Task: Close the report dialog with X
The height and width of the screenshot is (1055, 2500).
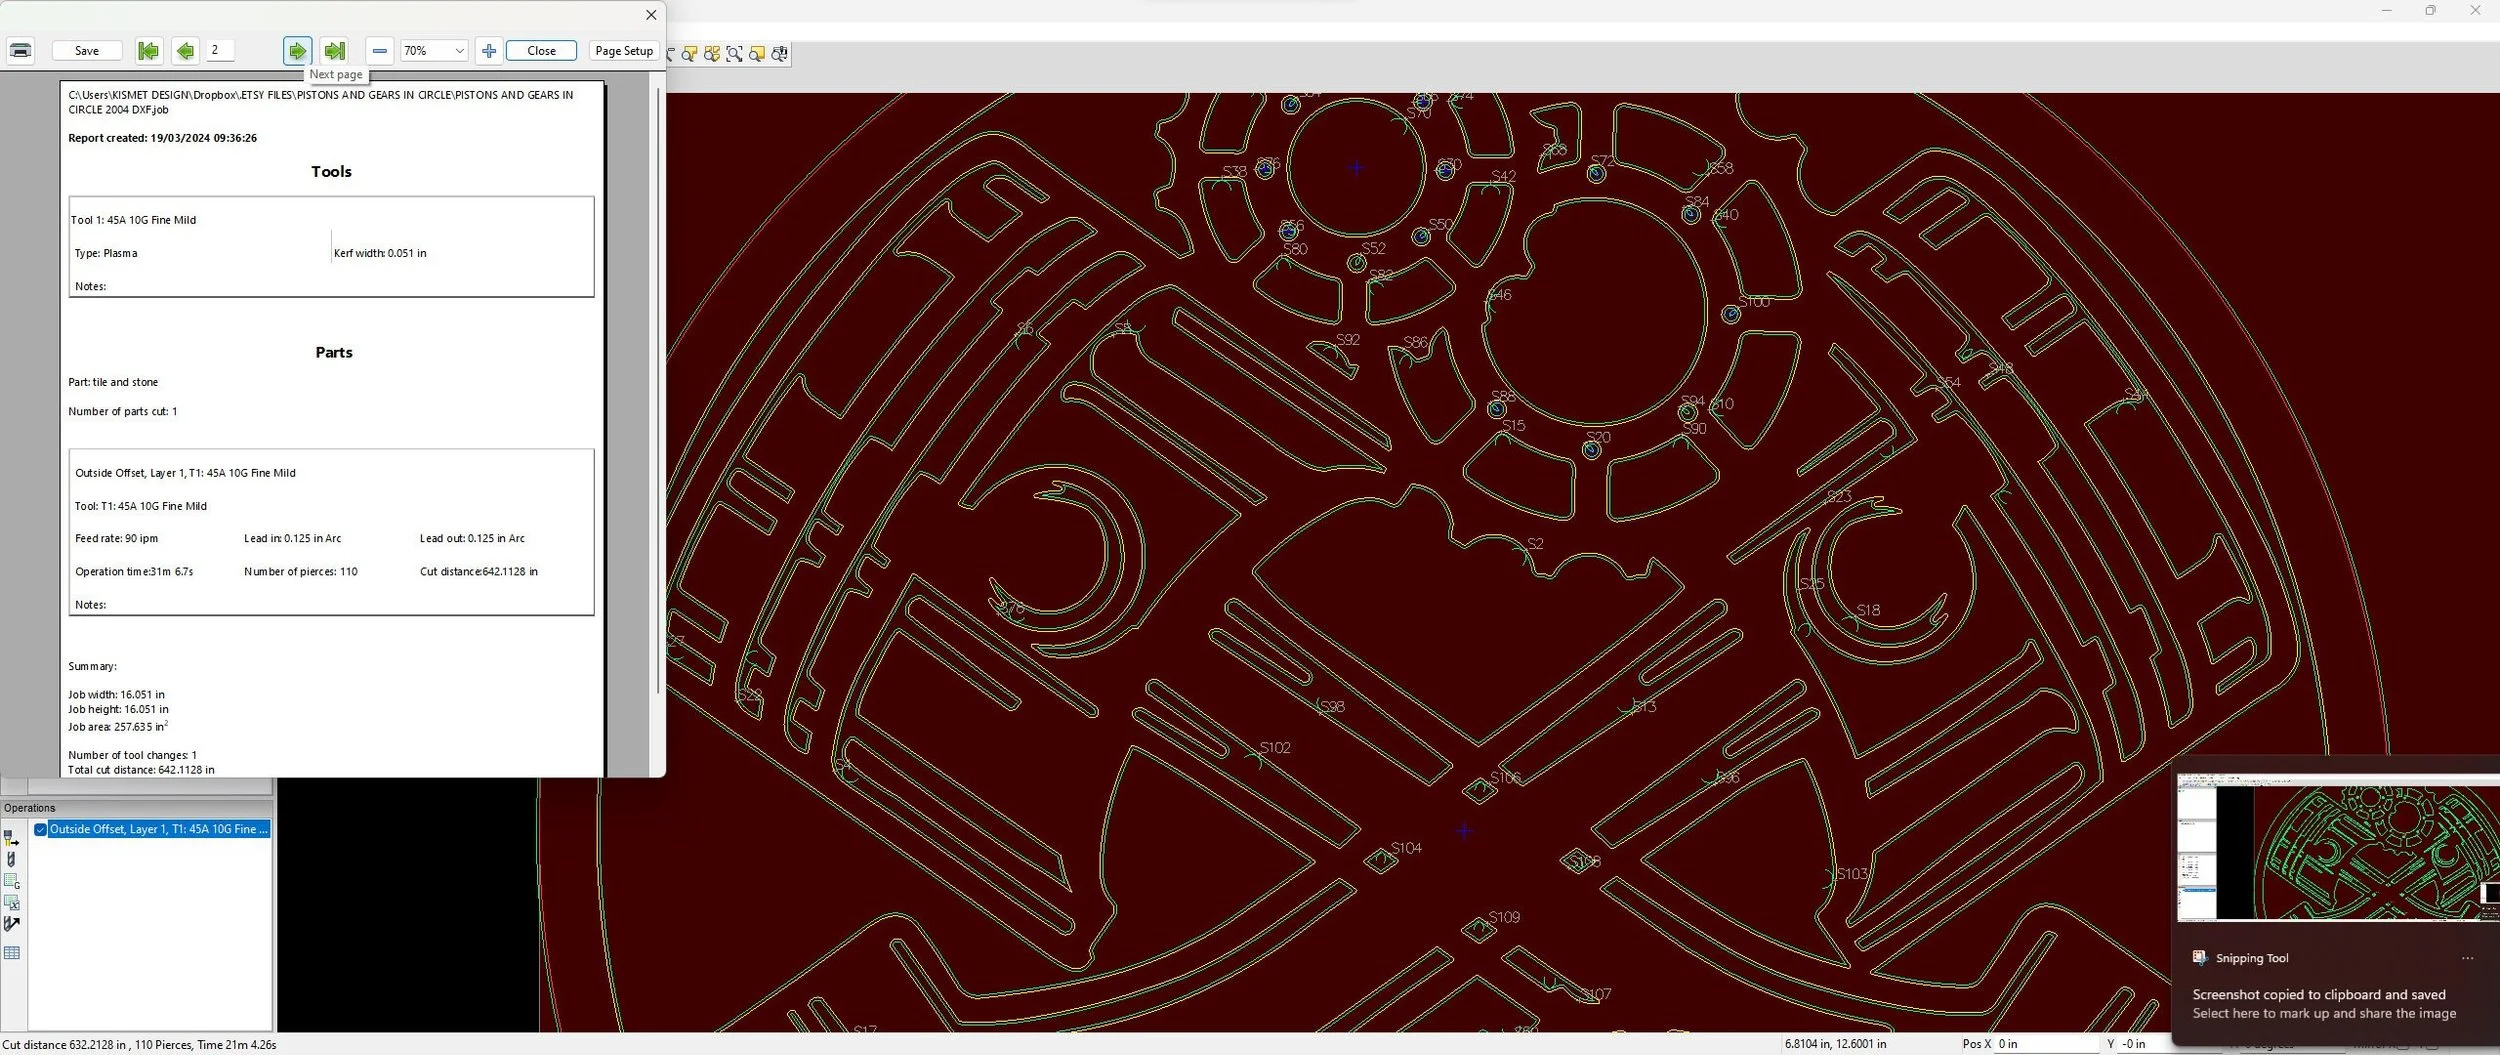Action: coord(651,15)
